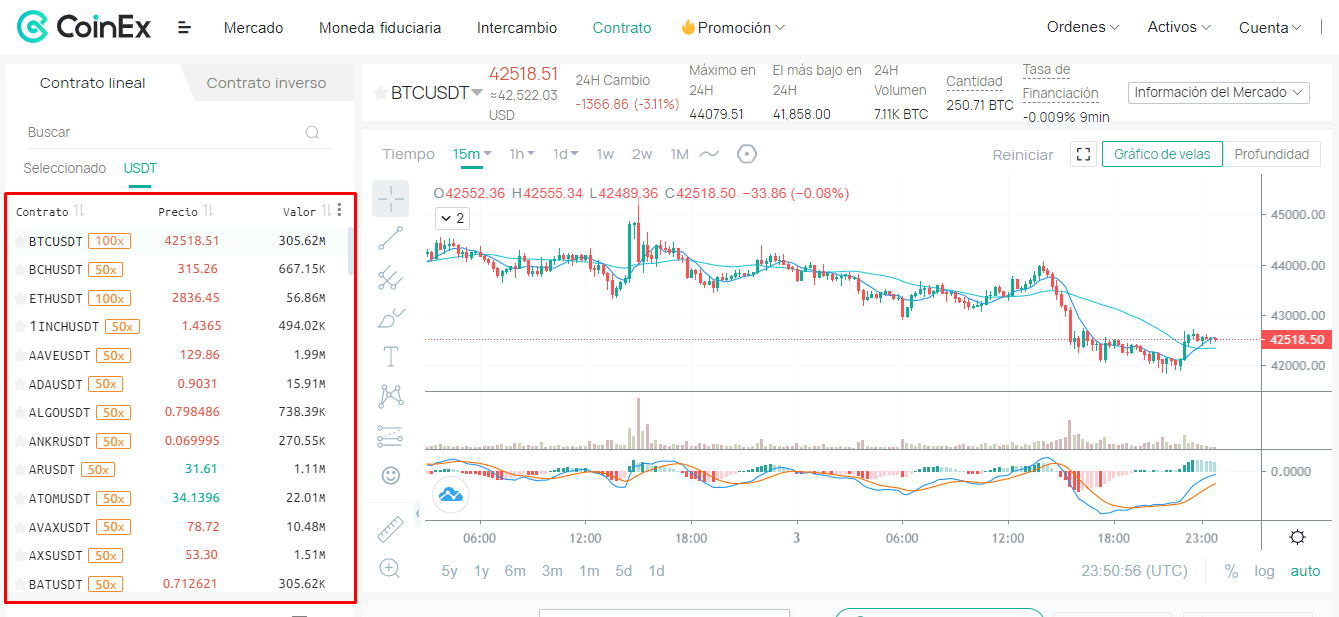
Task: Select the 1INCHUSDT contract row
Action: pos(178,326)
